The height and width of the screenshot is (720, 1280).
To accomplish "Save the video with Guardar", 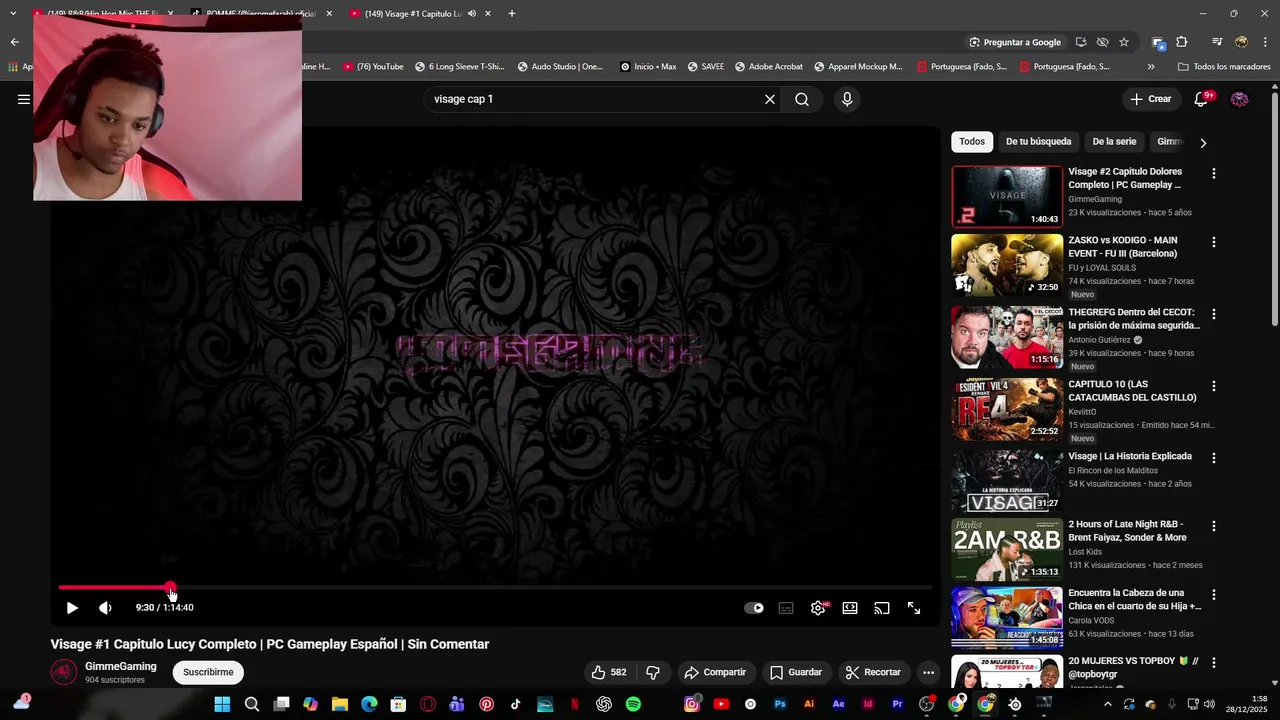I will tap(796, 672).
